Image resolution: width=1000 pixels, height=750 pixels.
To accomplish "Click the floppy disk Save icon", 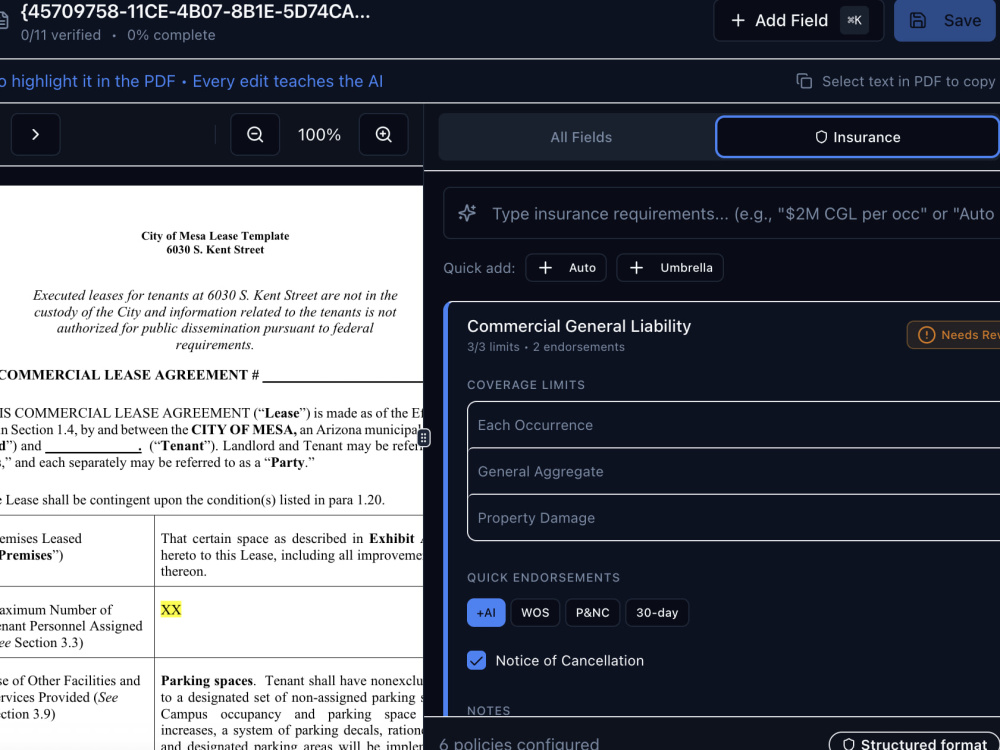I will [918, 20].
